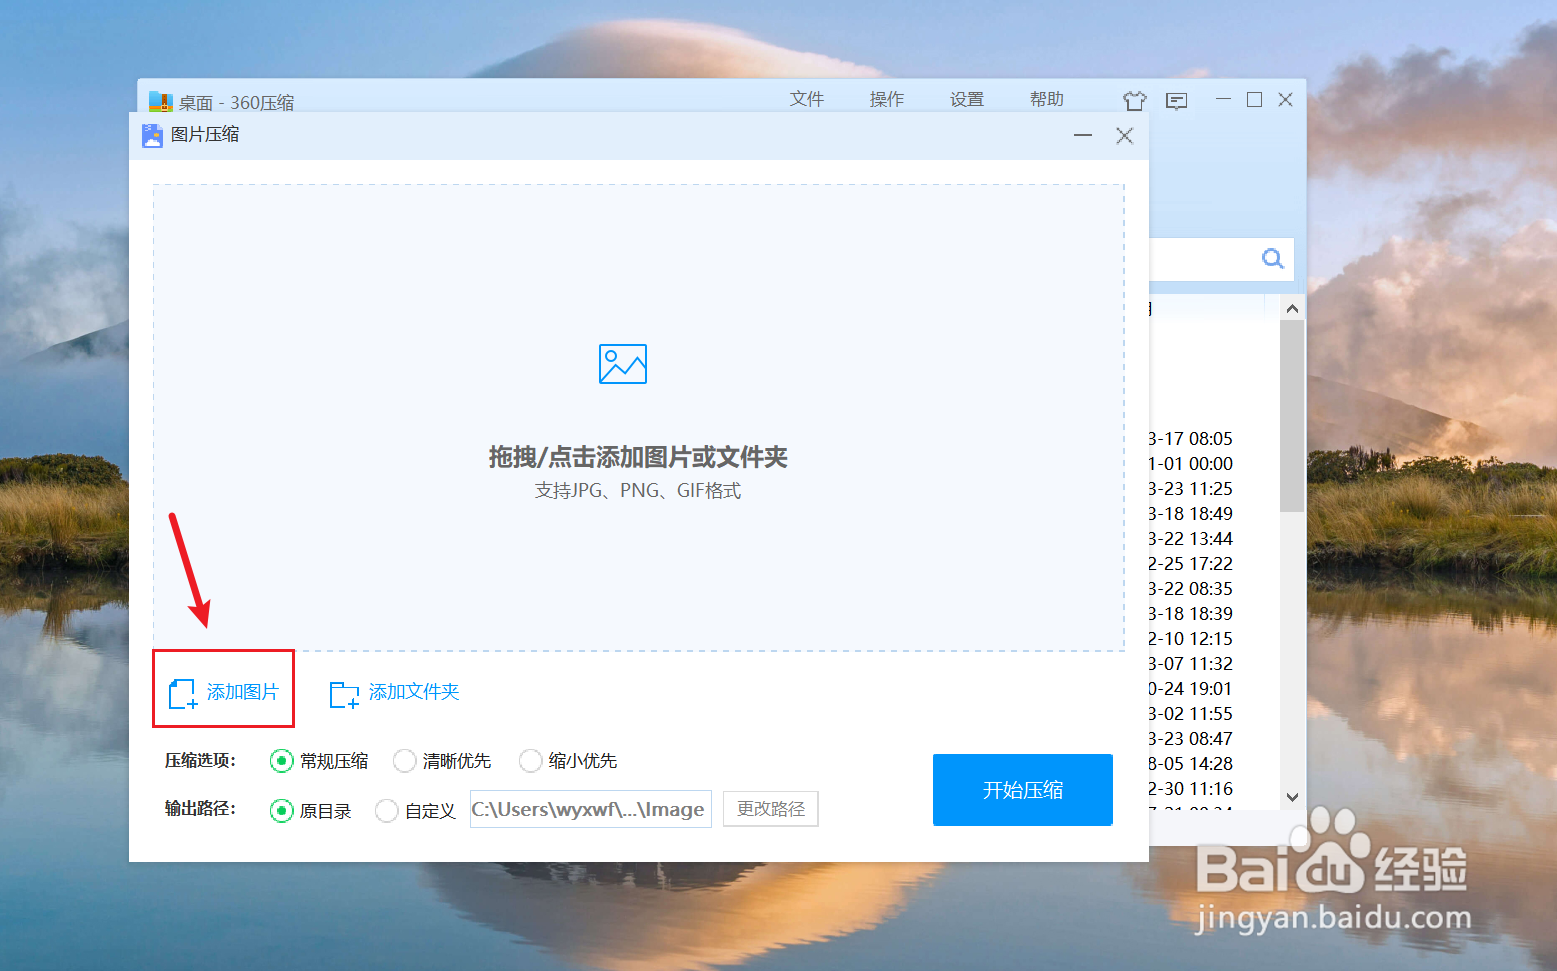
Task: Click the 360压缩 app icon in title bar
Action: point(158,100)
